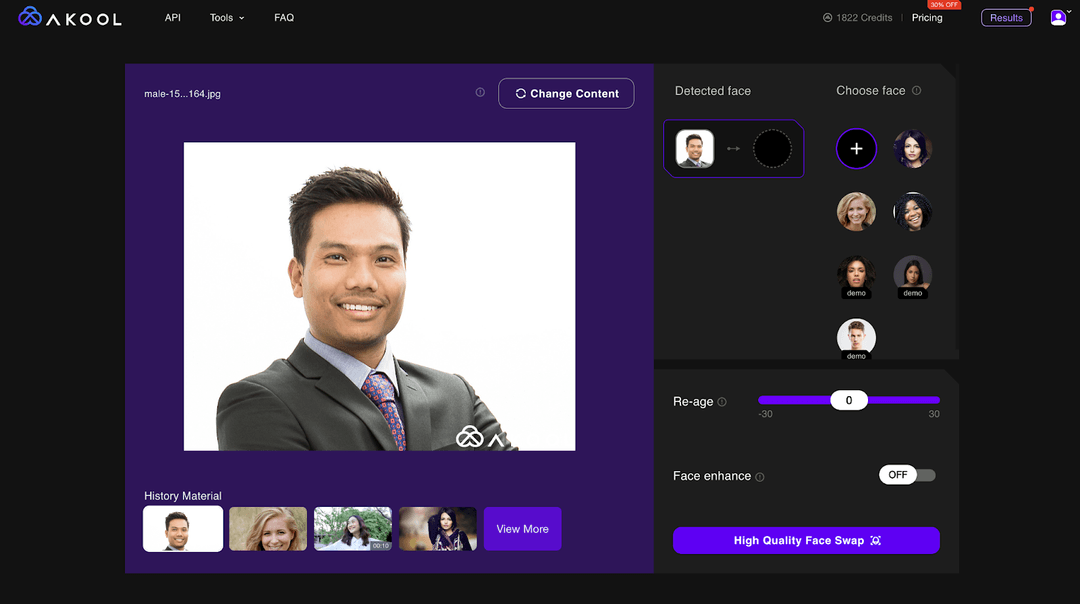This screenshot has height=604, width=1080.
Task: Open the Pricing page
Action: (x=927, y=17)
